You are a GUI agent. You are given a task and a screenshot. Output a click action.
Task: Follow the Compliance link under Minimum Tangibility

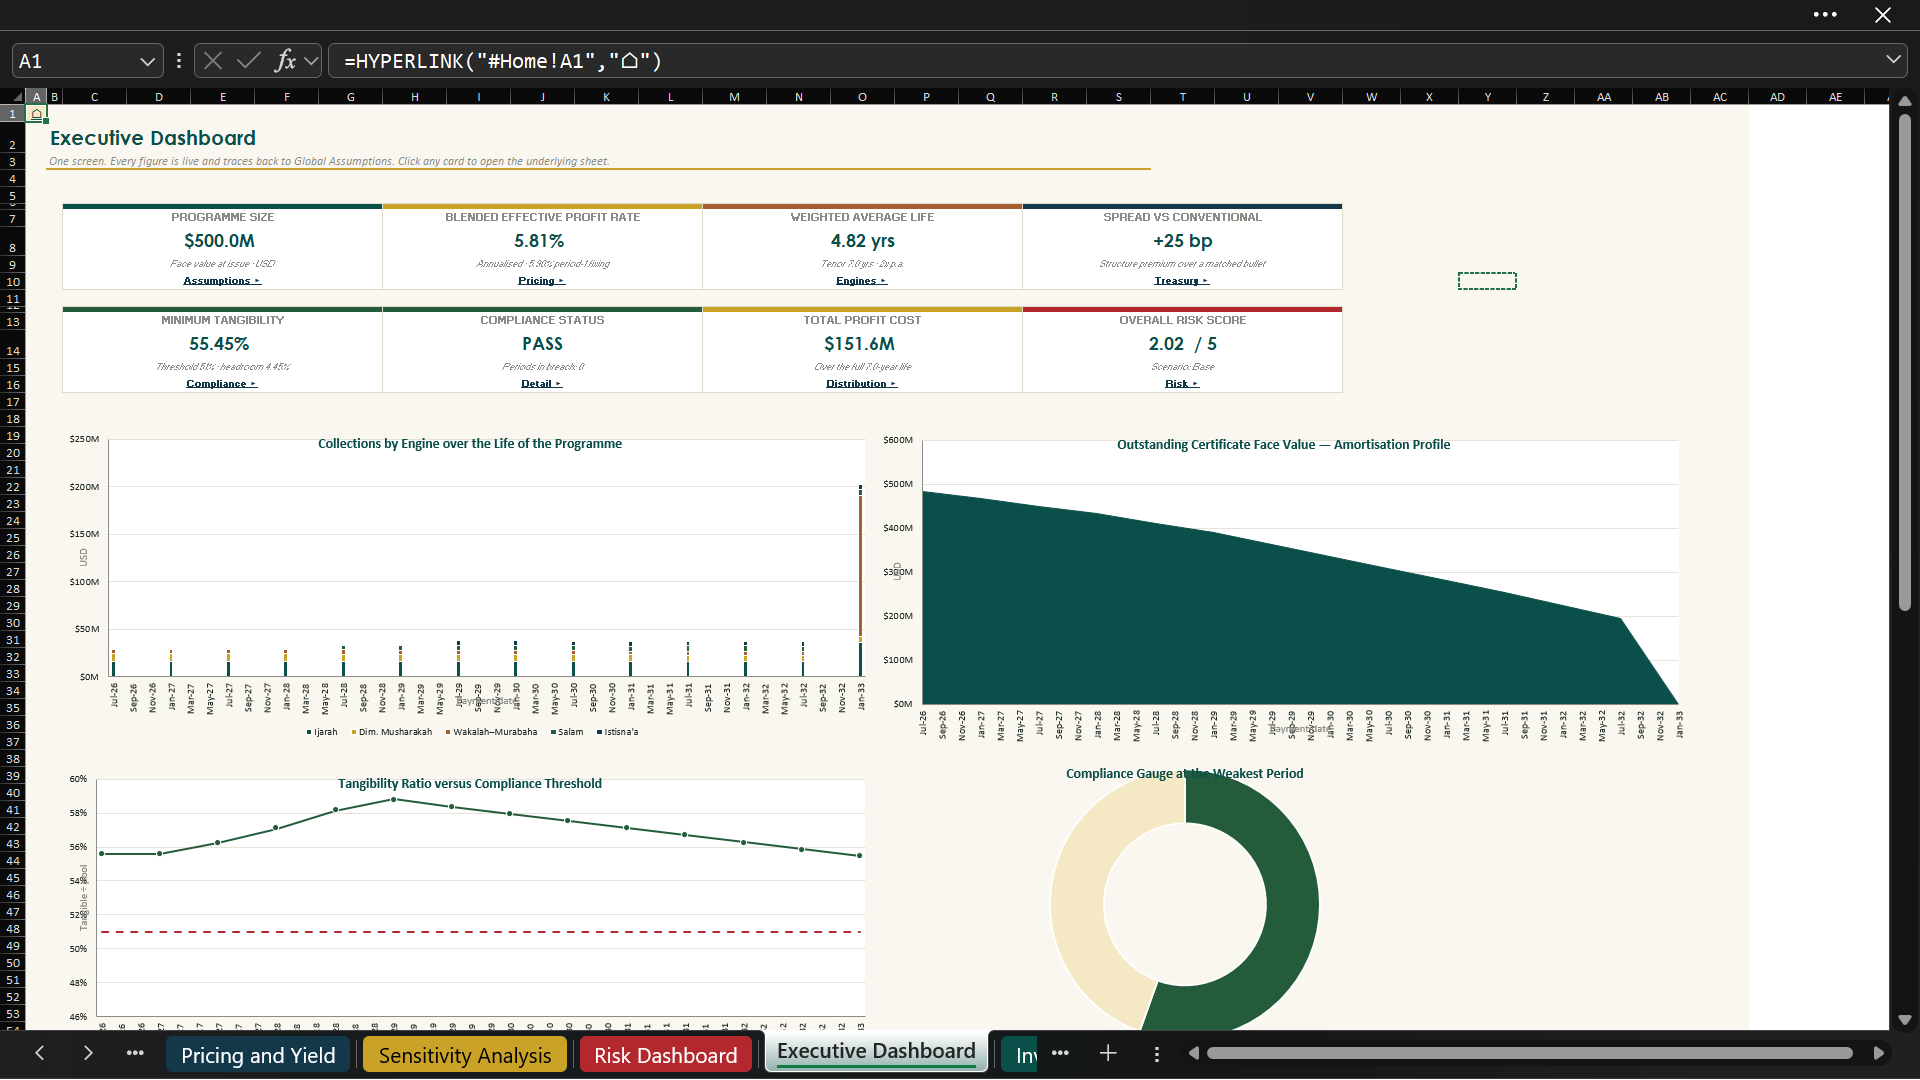[x=221, y=384]
